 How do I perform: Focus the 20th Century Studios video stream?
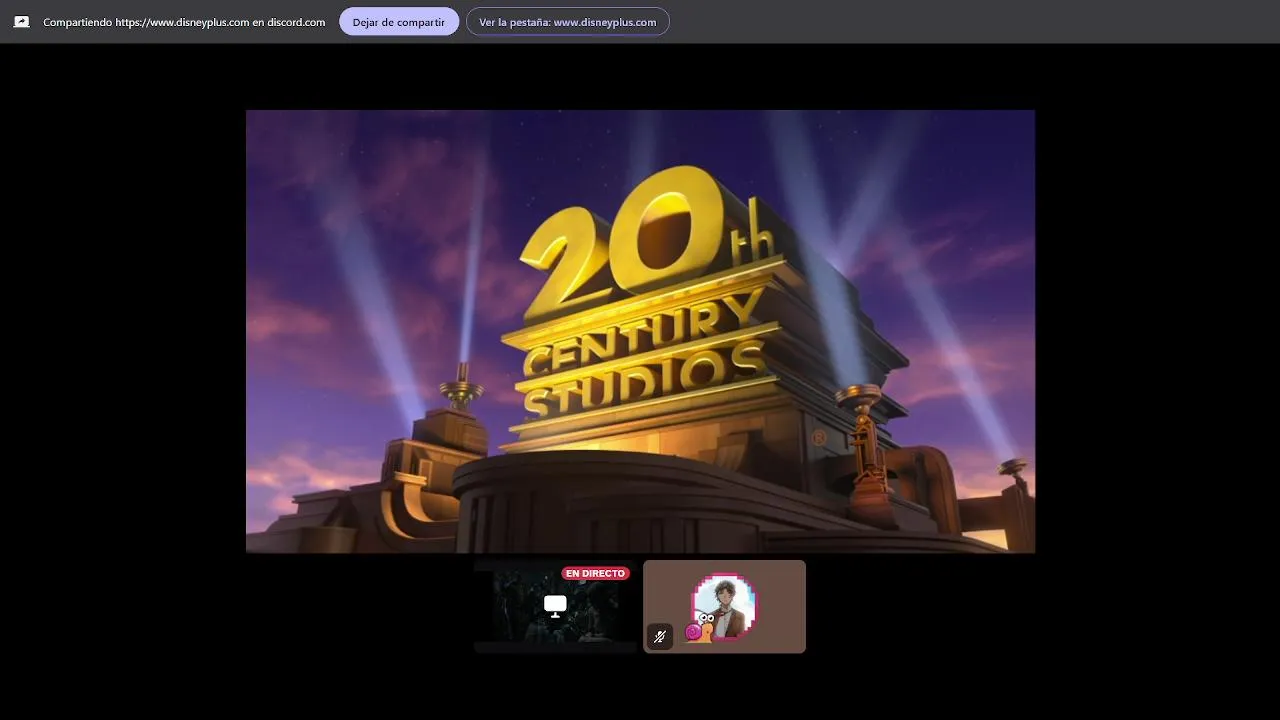640,331
